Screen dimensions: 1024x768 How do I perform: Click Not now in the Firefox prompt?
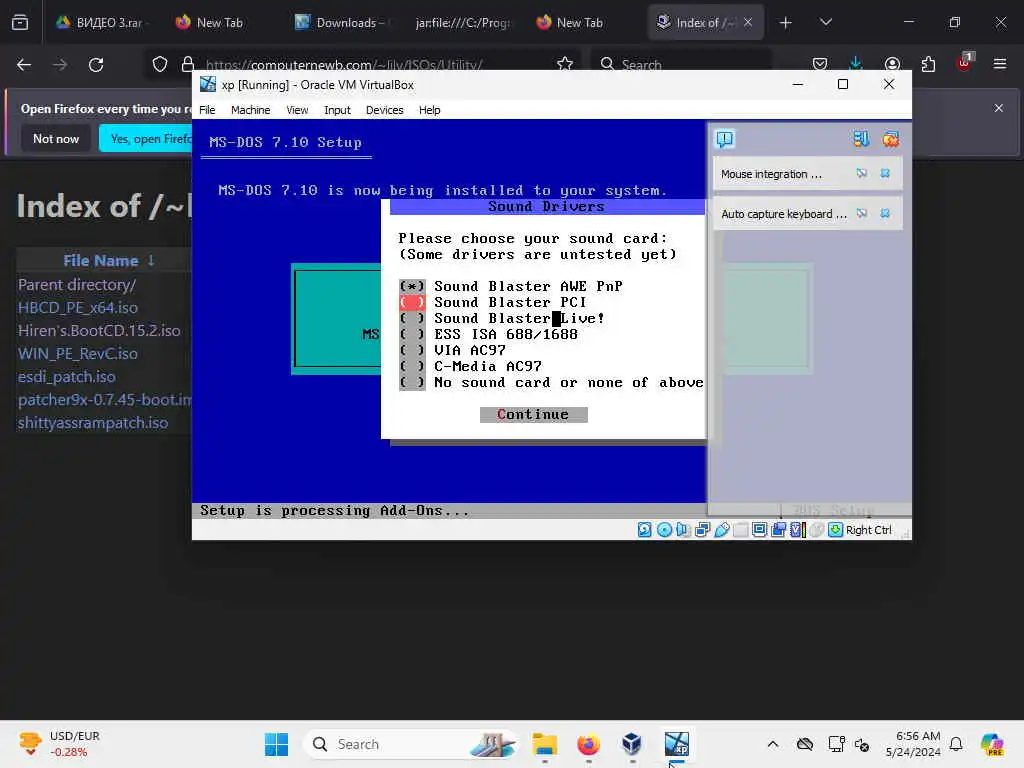point(56,138)
